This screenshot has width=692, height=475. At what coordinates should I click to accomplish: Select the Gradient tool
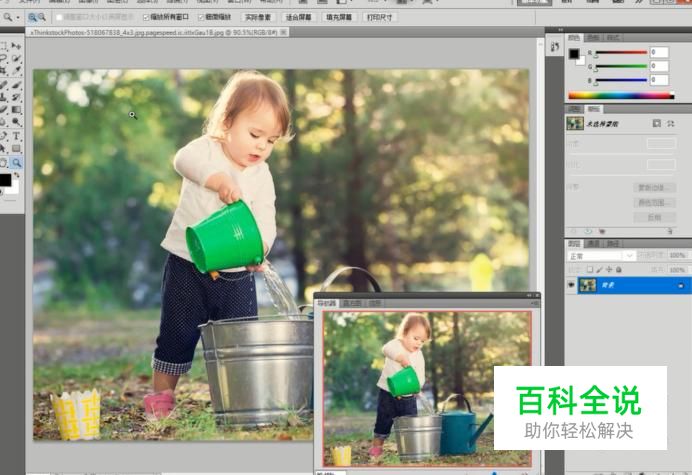coord(16,109)
